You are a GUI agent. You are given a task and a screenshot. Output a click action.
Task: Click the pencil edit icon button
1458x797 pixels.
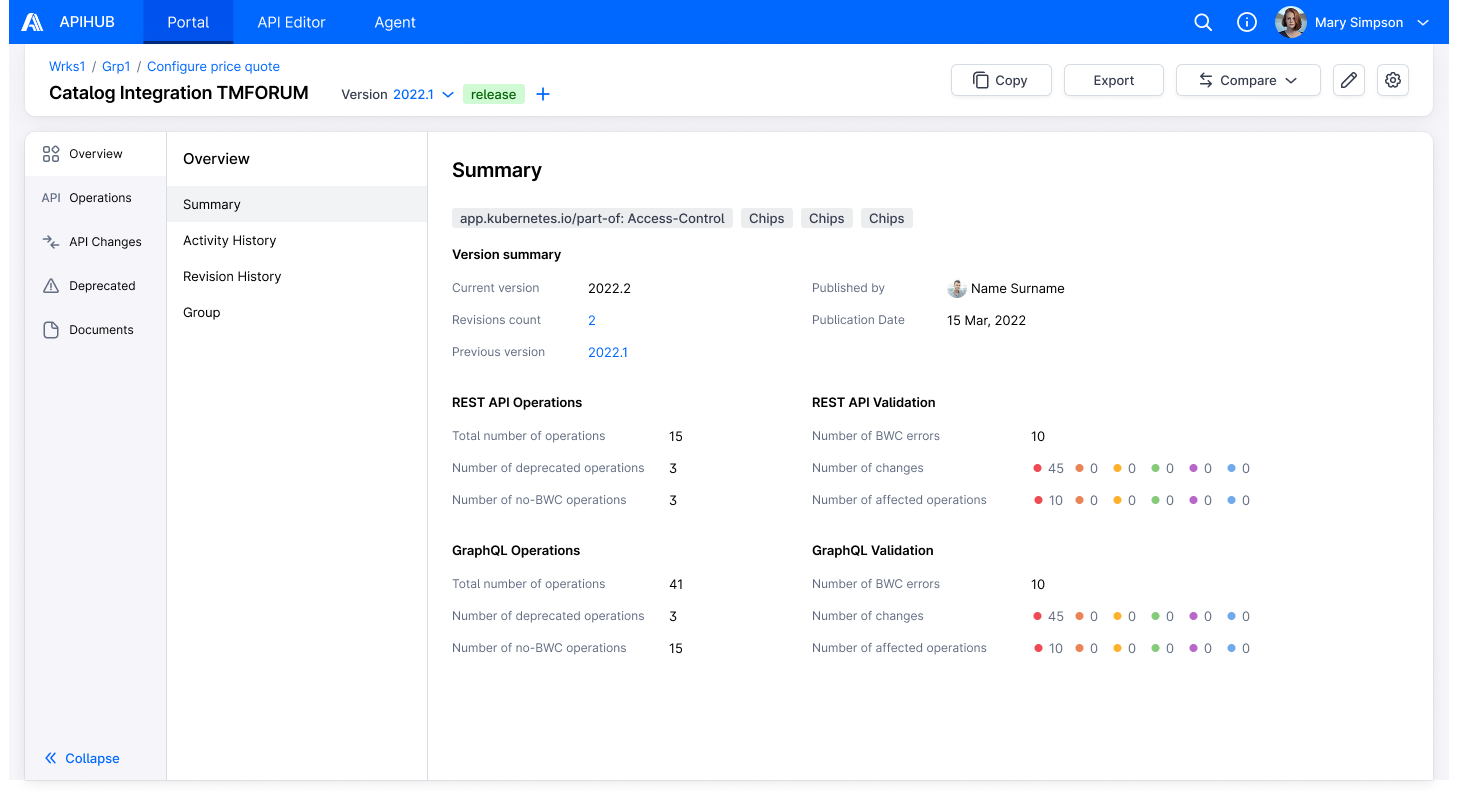[x=1349, y=80]
